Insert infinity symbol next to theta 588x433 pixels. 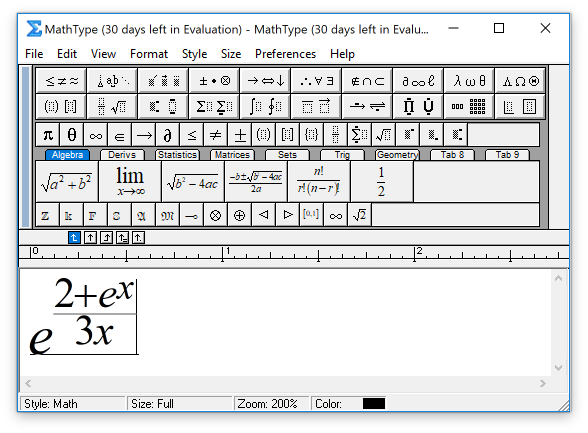[96, 135]
